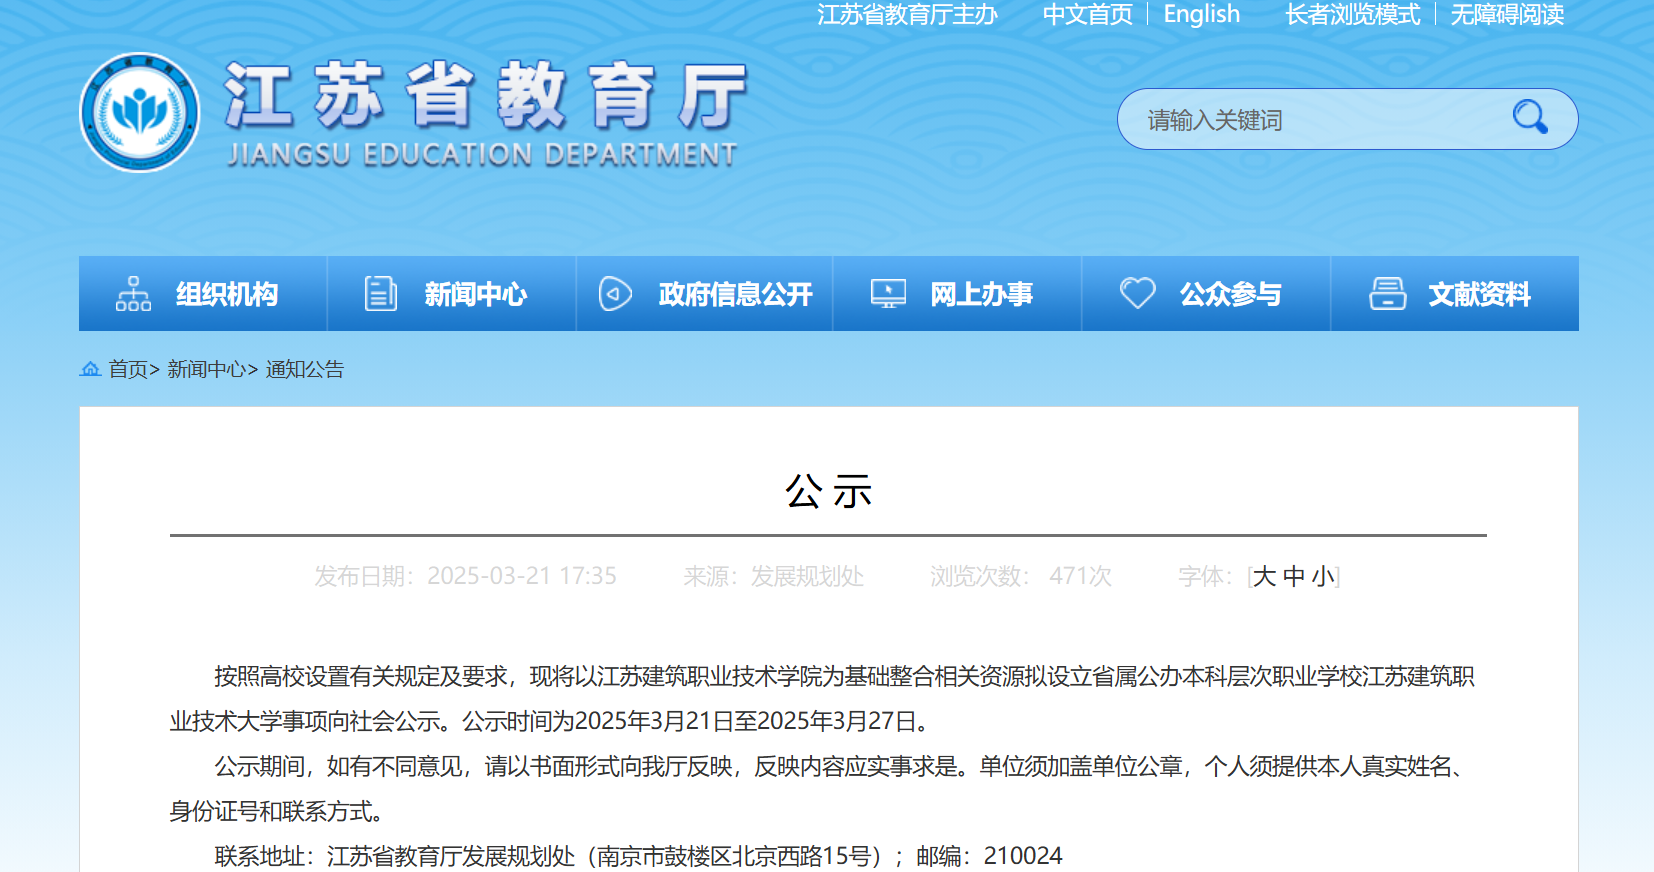This screenshot has height=872, width=1654.
Task: Click the organization chart icon beside 组织机构
Action: point(133,294)
